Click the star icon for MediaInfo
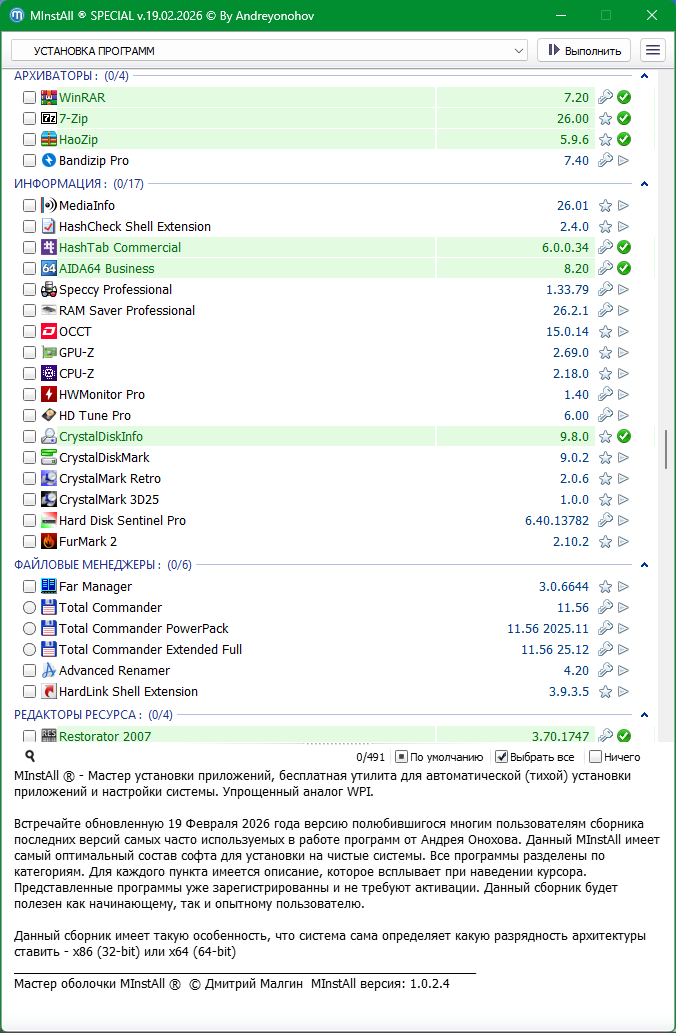The width and height of the screenshot is (676, 1033). tap(605, 206)
